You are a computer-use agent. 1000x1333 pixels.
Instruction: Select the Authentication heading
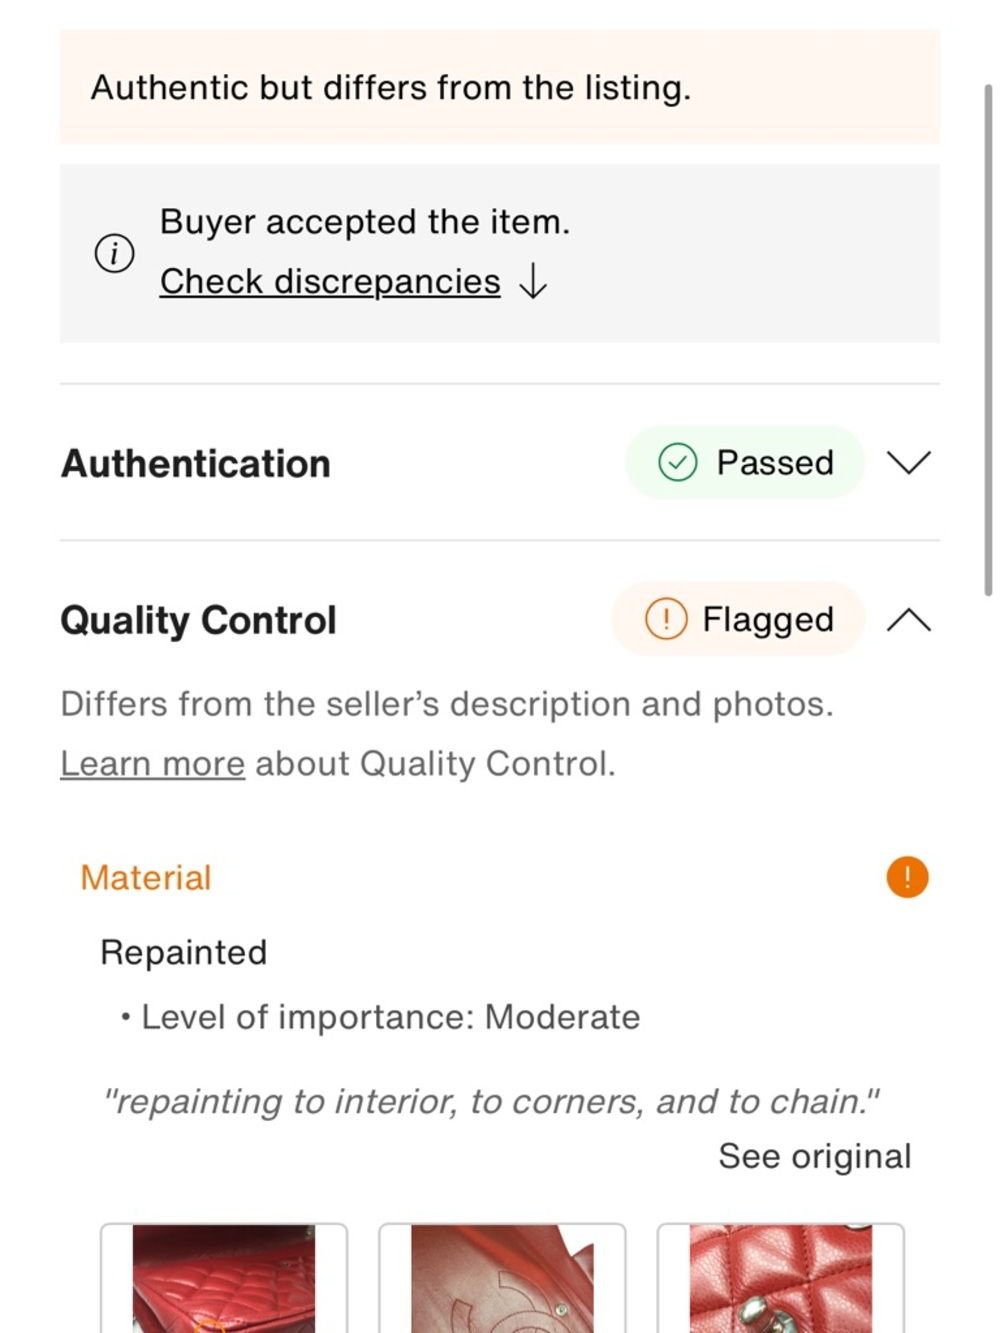pyautogui.click(x=196, y=464)
